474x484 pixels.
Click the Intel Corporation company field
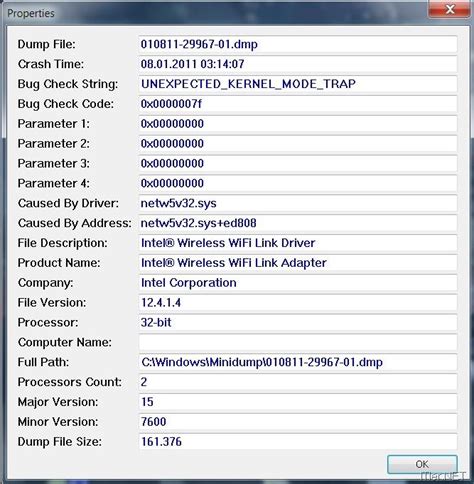tap(298, 283)
